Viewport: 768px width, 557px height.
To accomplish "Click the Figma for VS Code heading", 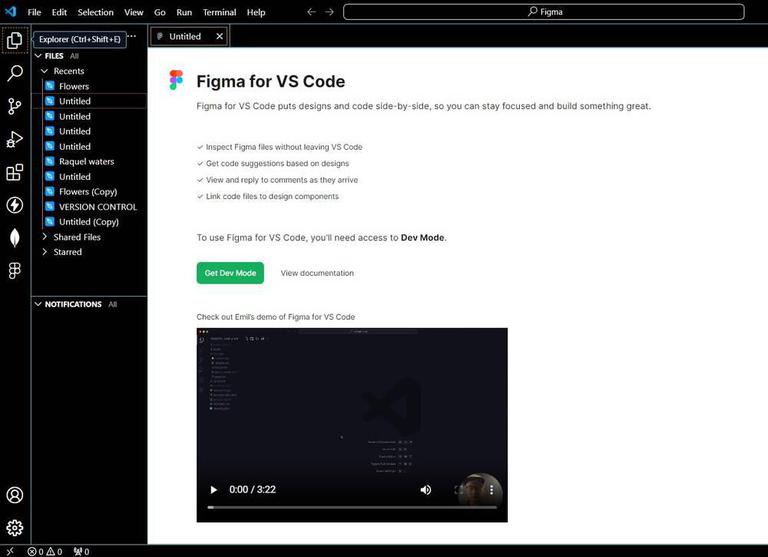I will pyautogui.click(x=270, y=81).
